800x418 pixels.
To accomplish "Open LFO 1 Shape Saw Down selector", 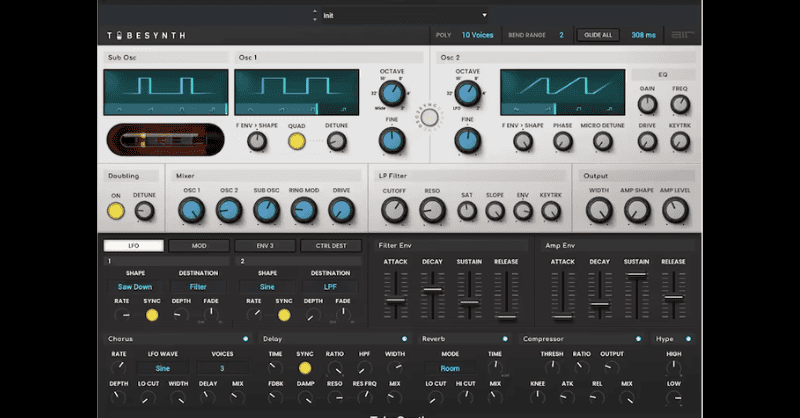I will click(x=135, y=287).
